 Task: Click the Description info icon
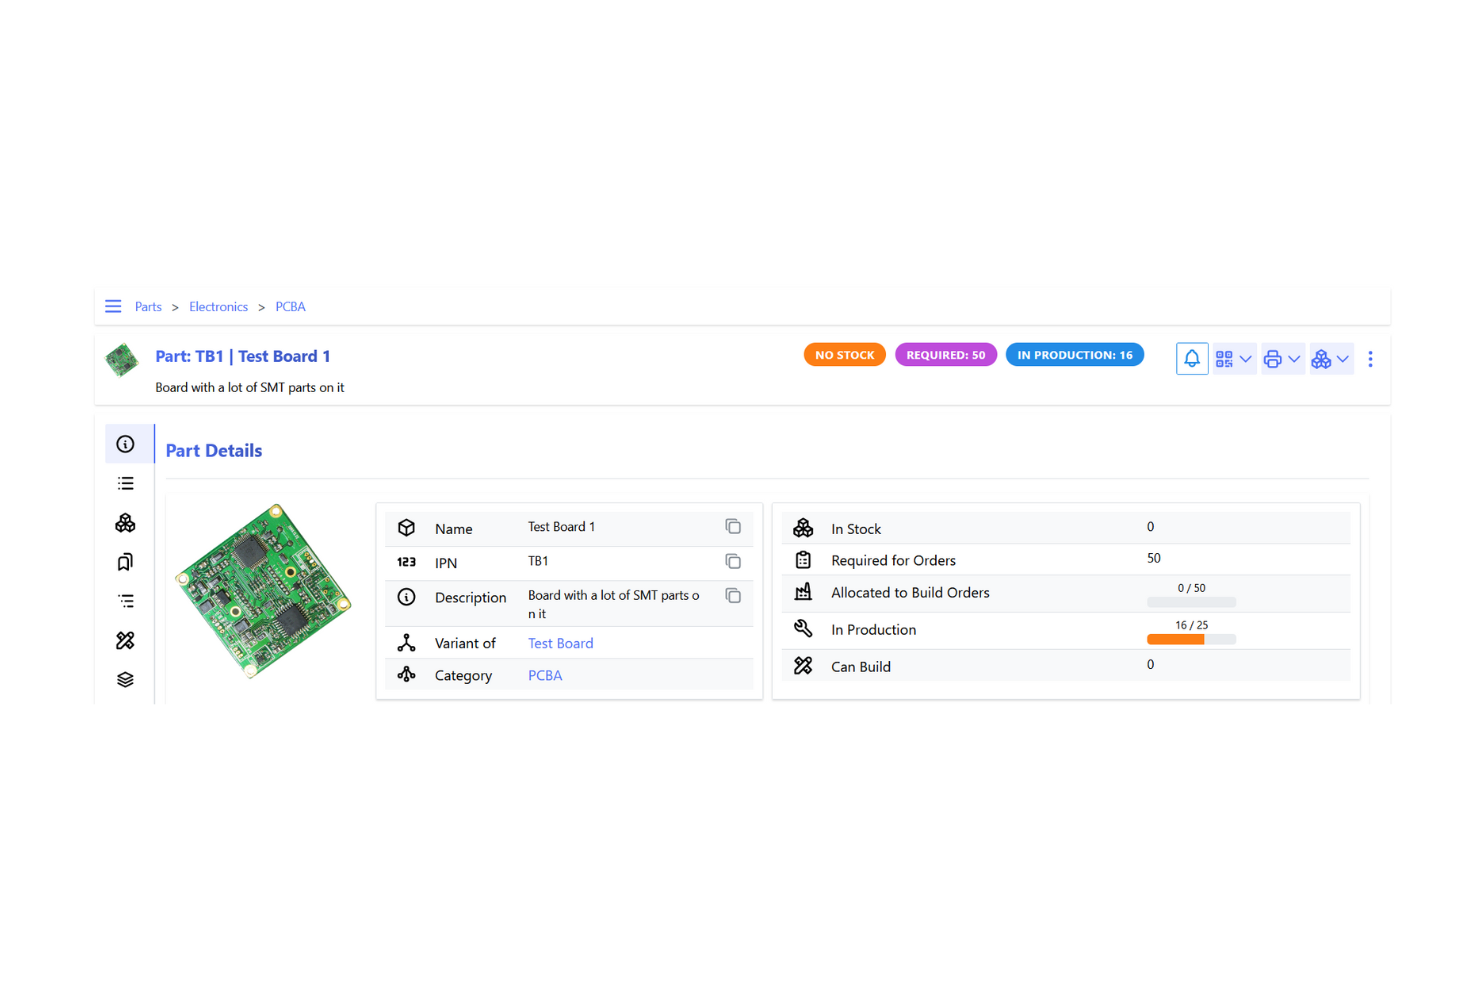click(x=406, y=597)
